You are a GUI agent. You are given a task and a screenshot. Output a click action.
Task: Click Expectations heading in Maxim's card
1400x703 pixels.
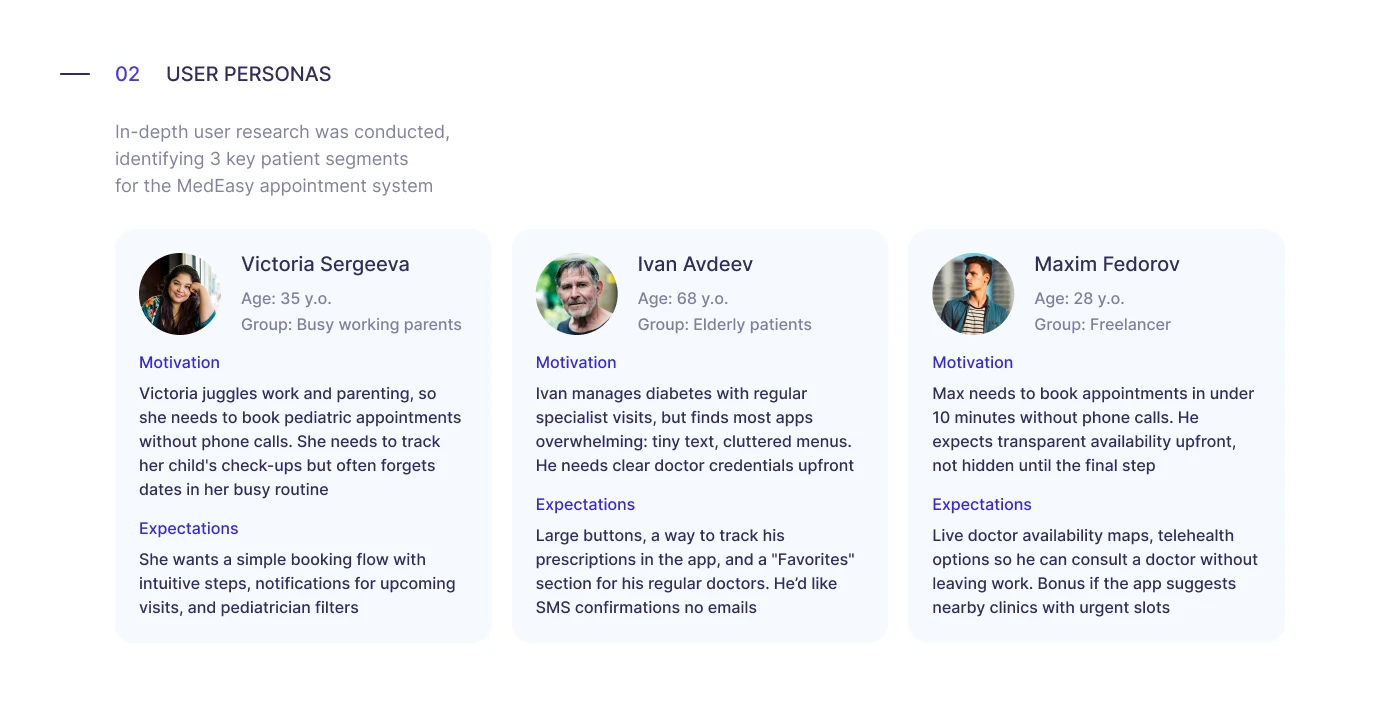tap(981, 504)
